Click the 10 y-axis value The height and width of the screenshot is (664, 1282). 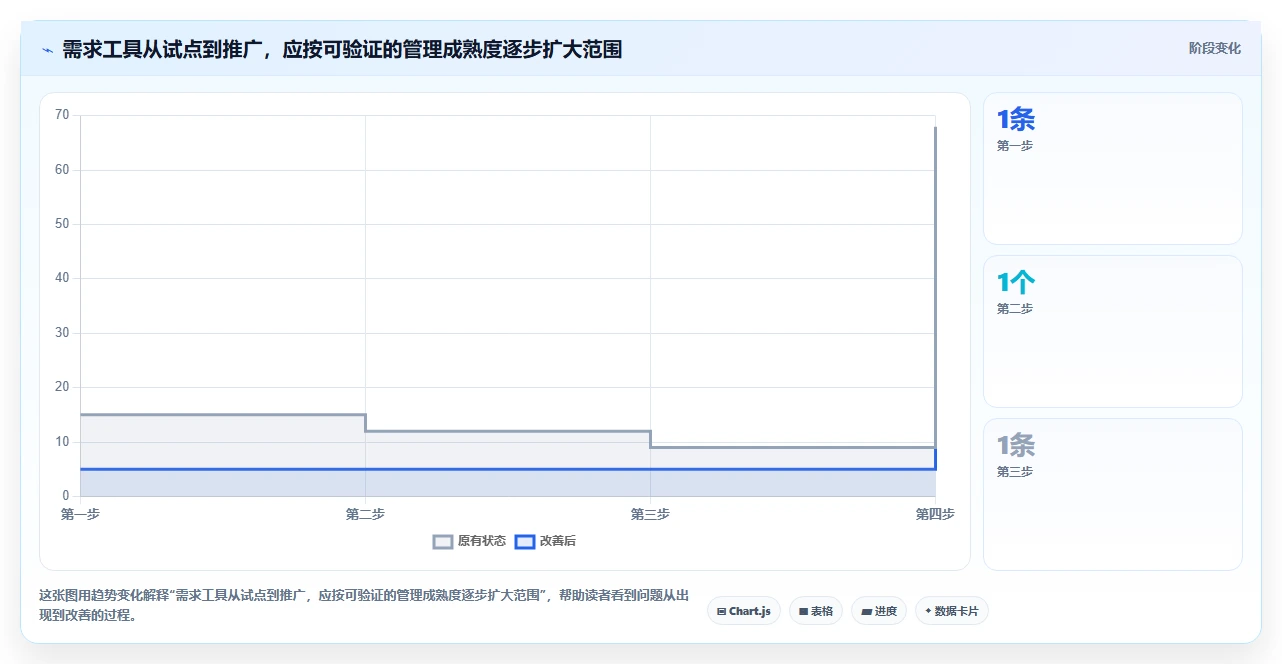(62, 442)
